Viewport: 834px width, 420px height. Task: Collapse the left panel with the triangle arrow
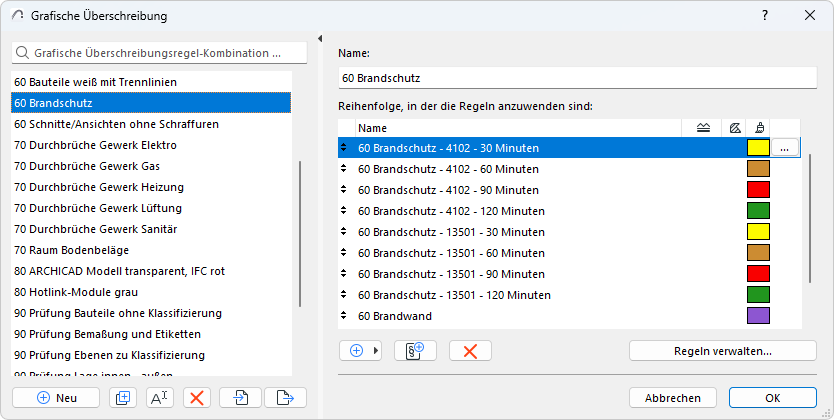click(319, 39)
